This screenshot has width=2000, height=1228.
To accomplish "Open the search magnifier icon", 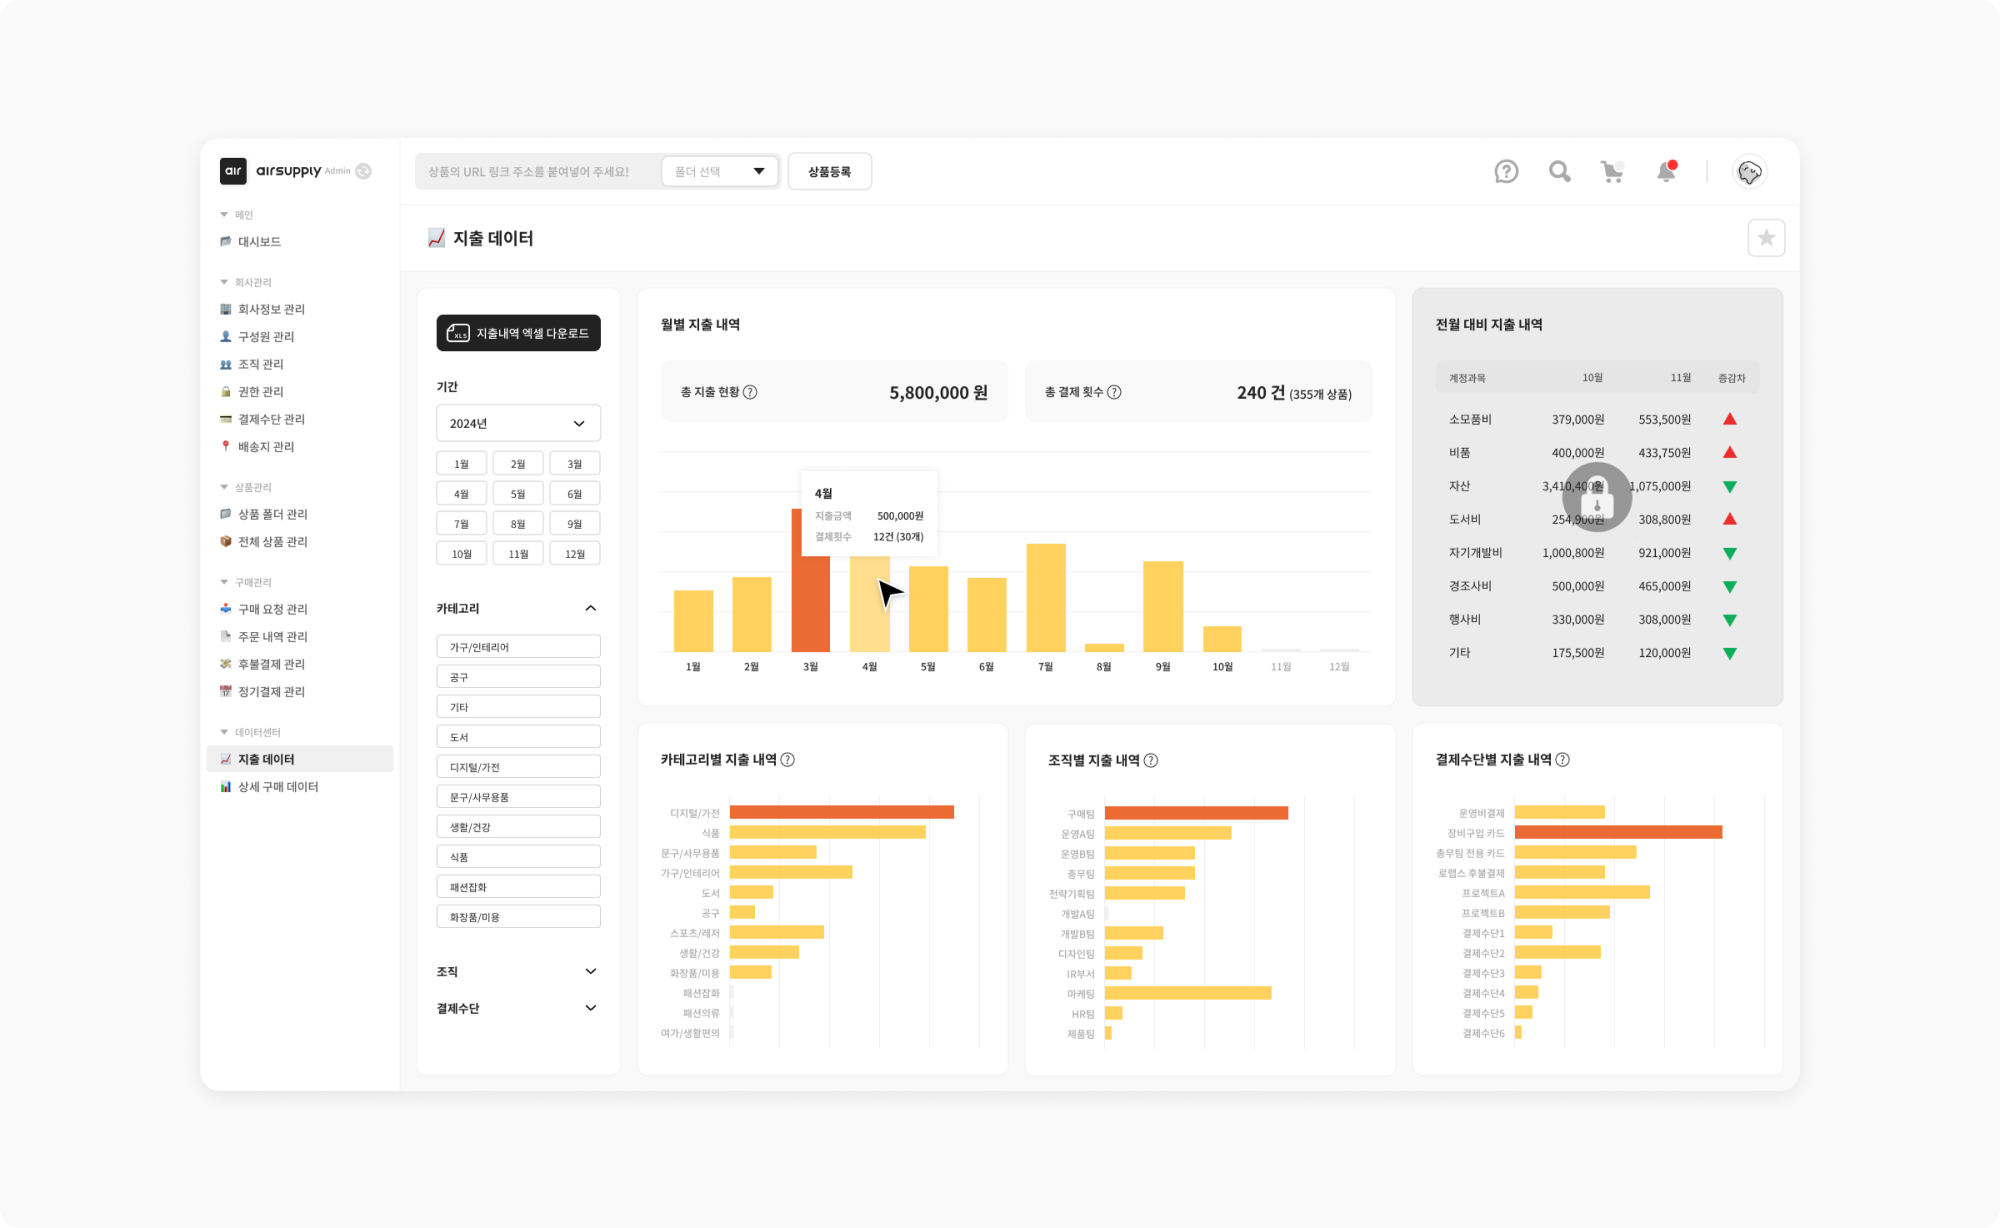I will point(1559,172).
